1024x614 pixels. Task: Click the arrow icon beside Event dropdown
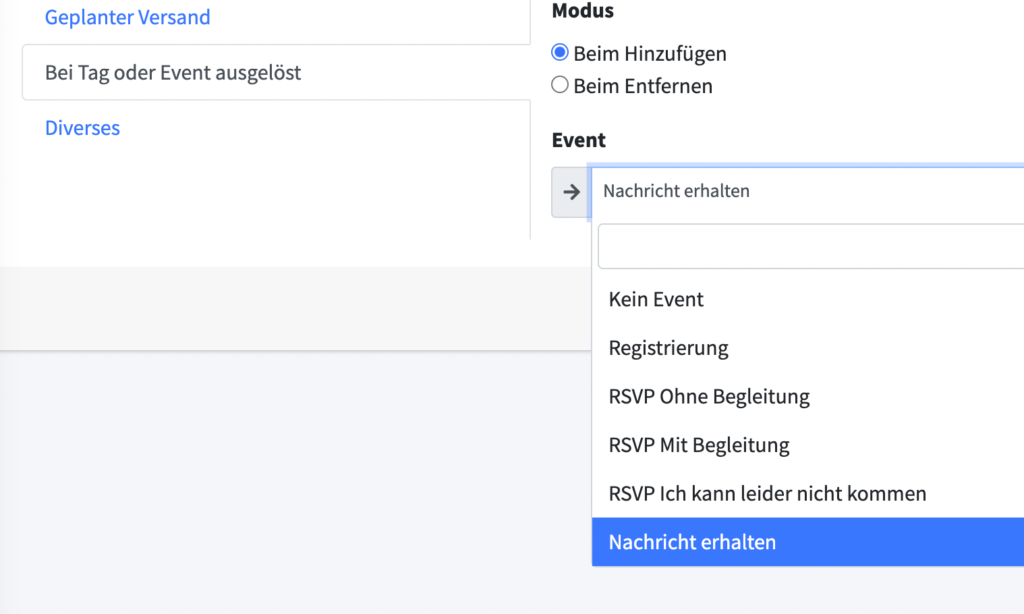tap(571, 192)
